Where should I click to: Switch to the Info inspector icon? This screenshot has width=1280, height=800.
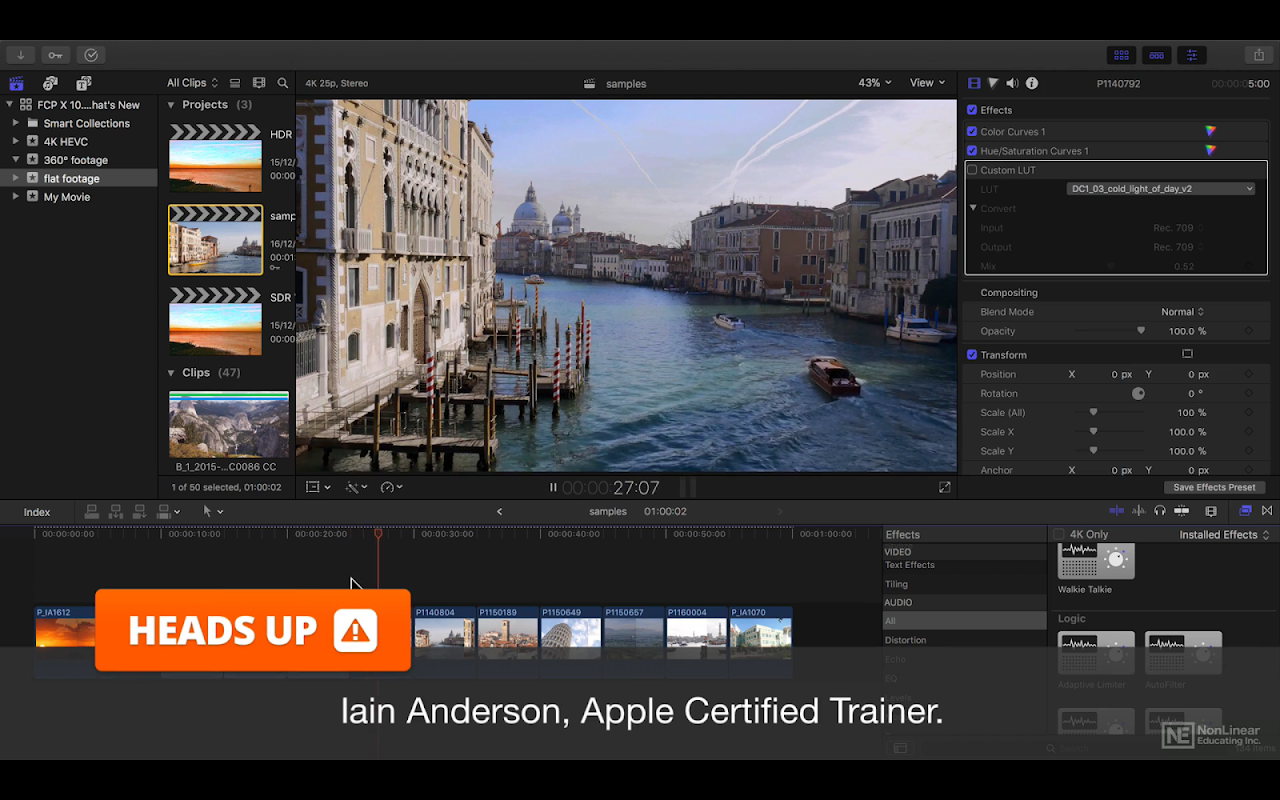click(1032, 83)
